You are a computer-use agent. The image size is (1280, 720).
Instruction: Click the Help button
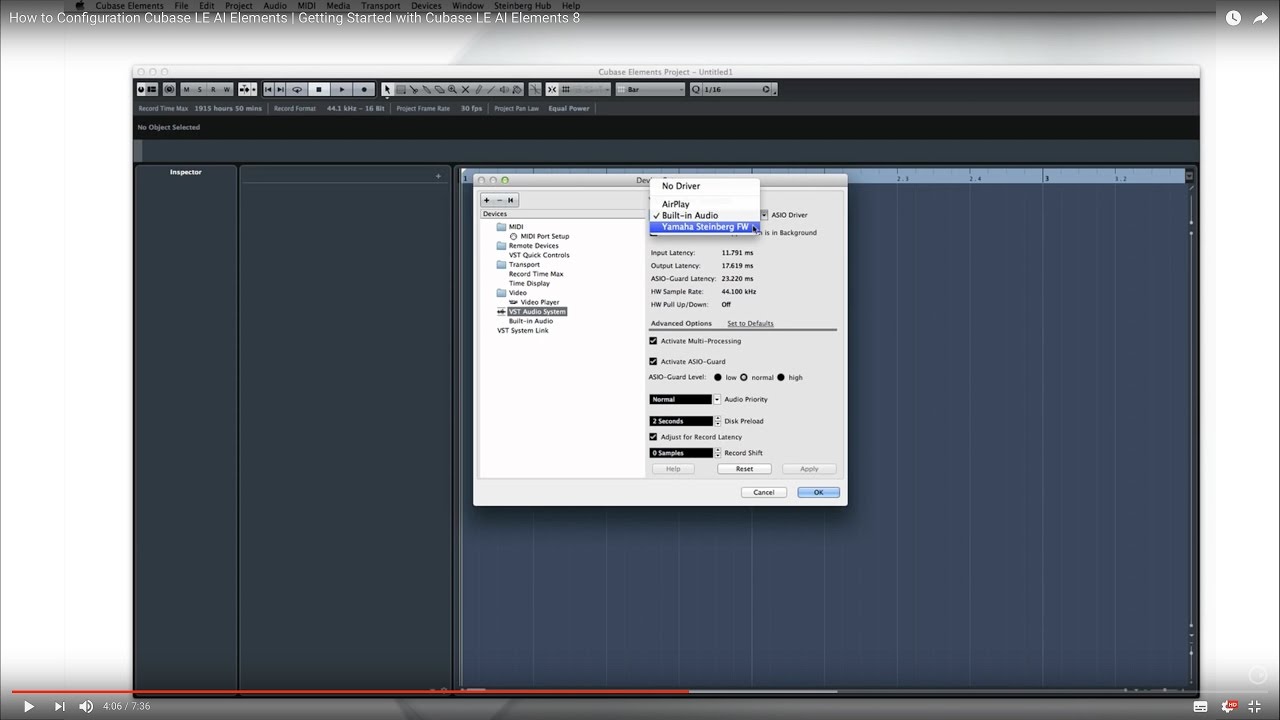[x=673, y=469]
